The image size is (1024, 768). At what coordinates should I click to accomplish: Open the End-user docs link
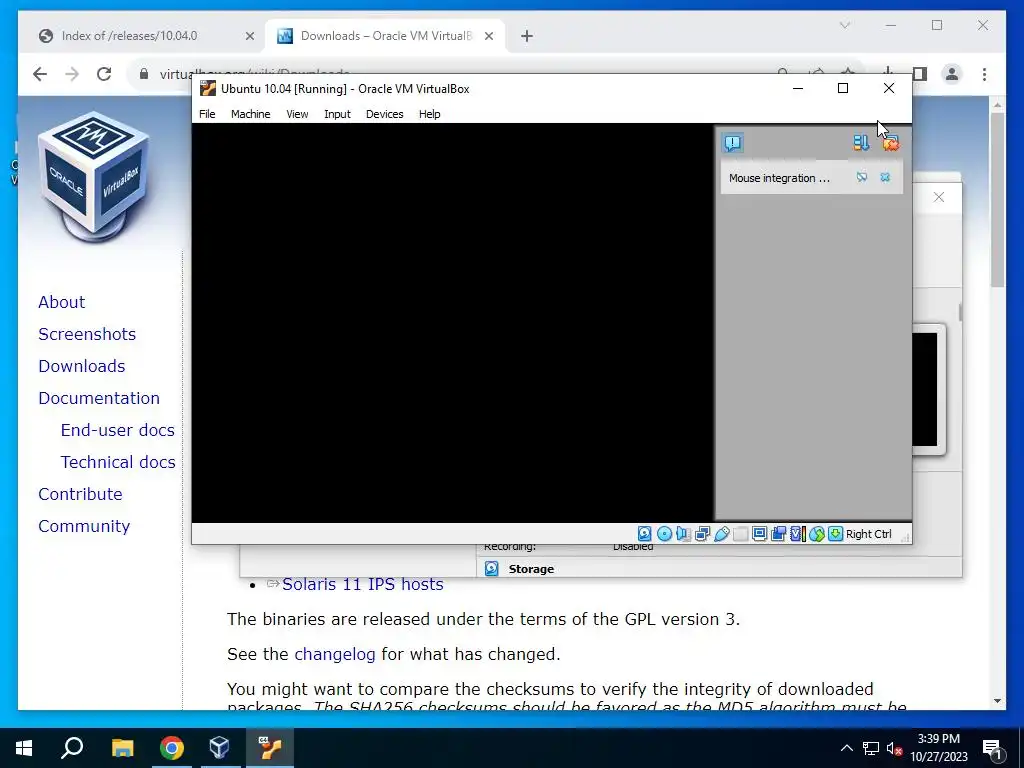pos(118,430)
